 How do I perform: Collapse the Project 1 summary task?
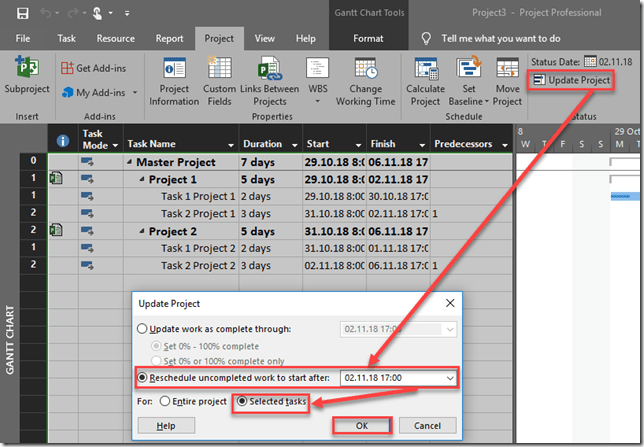141,179
